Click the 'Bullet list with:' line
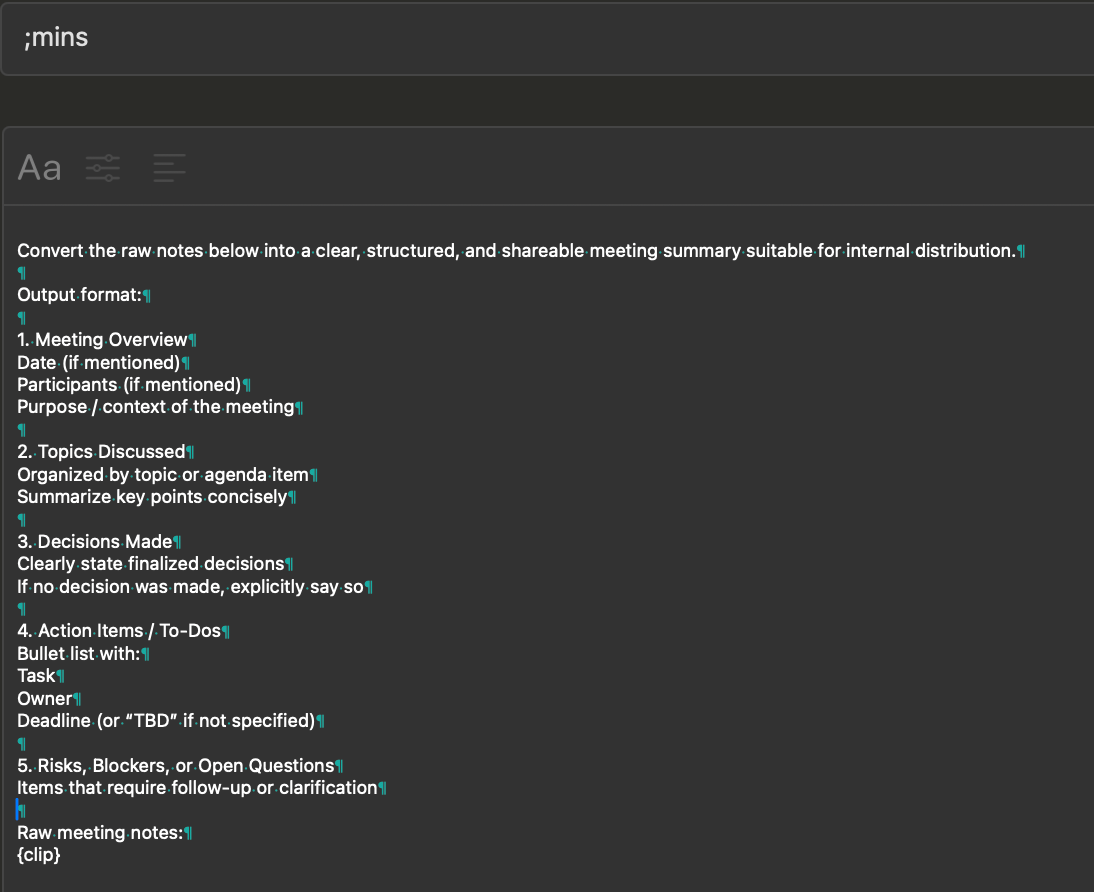 pos(78,654)
